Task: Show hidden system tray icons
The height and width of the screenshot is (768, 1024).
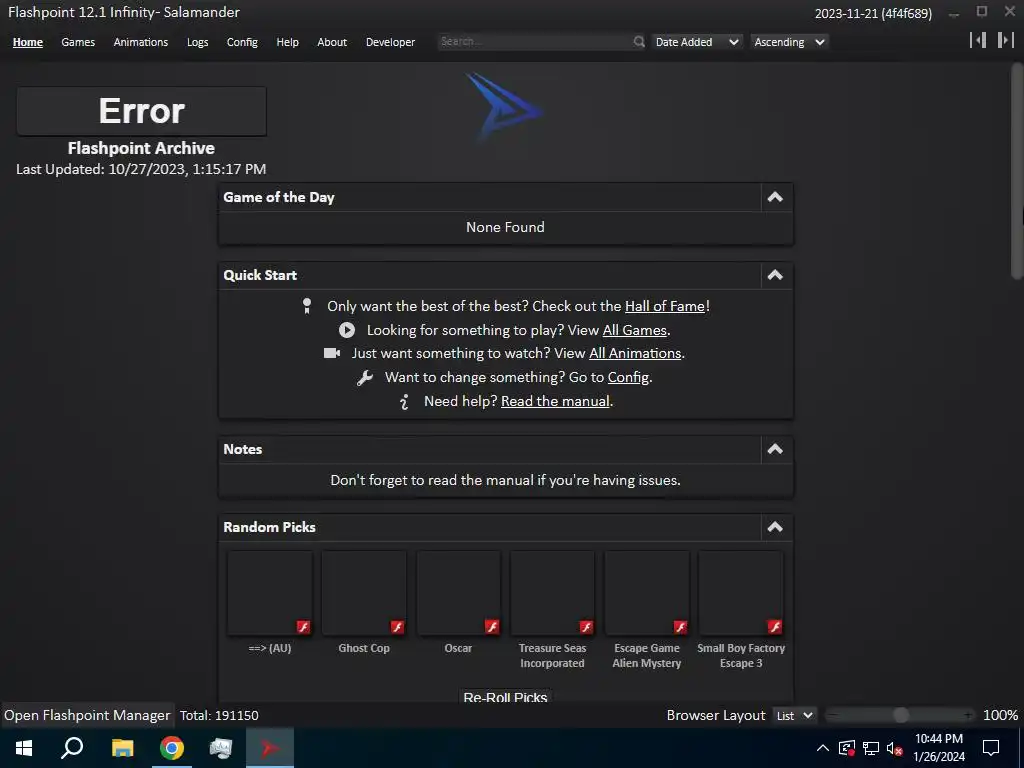Action: pyautogui.click(x=823, y=748)
